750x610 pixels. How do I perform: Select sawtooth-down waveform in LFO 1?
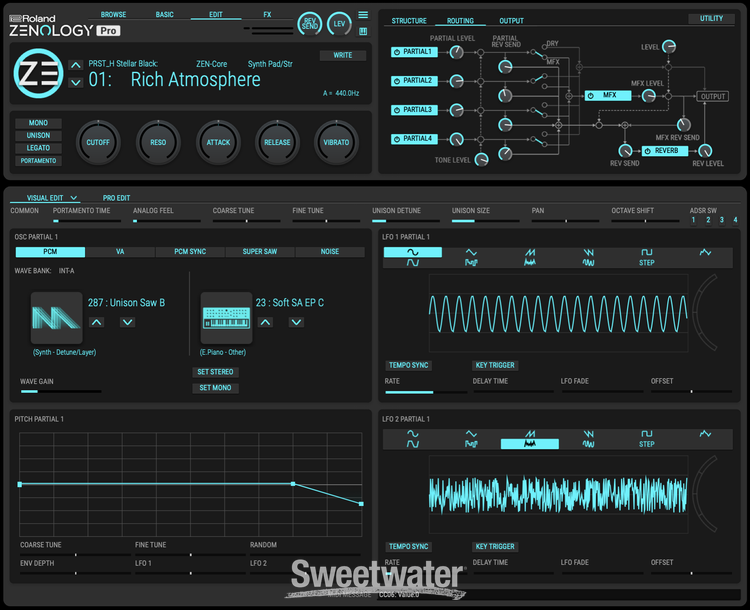pos(589,252)
